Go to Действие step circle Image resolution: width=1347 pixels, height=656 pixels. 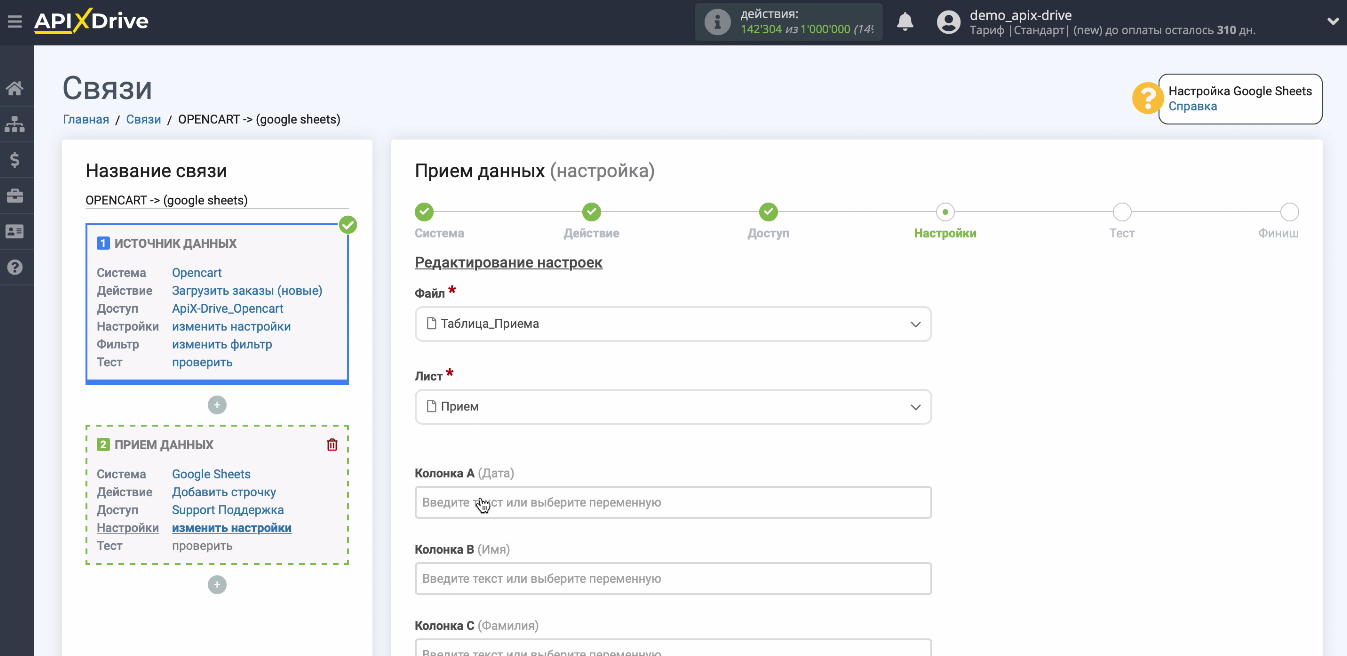point(592,212)
